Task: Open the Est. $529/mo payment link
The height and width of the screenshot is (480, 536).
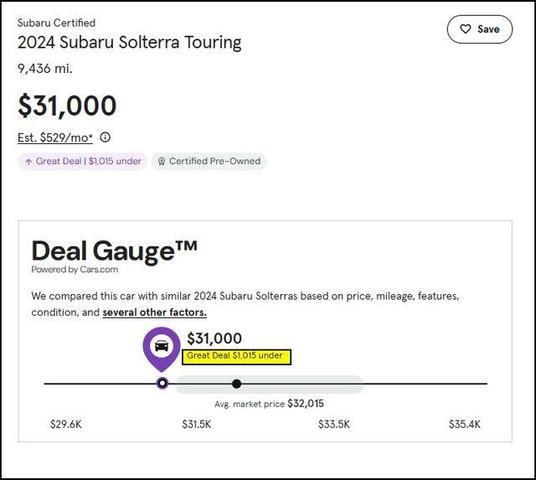Action: click(55, 138)
